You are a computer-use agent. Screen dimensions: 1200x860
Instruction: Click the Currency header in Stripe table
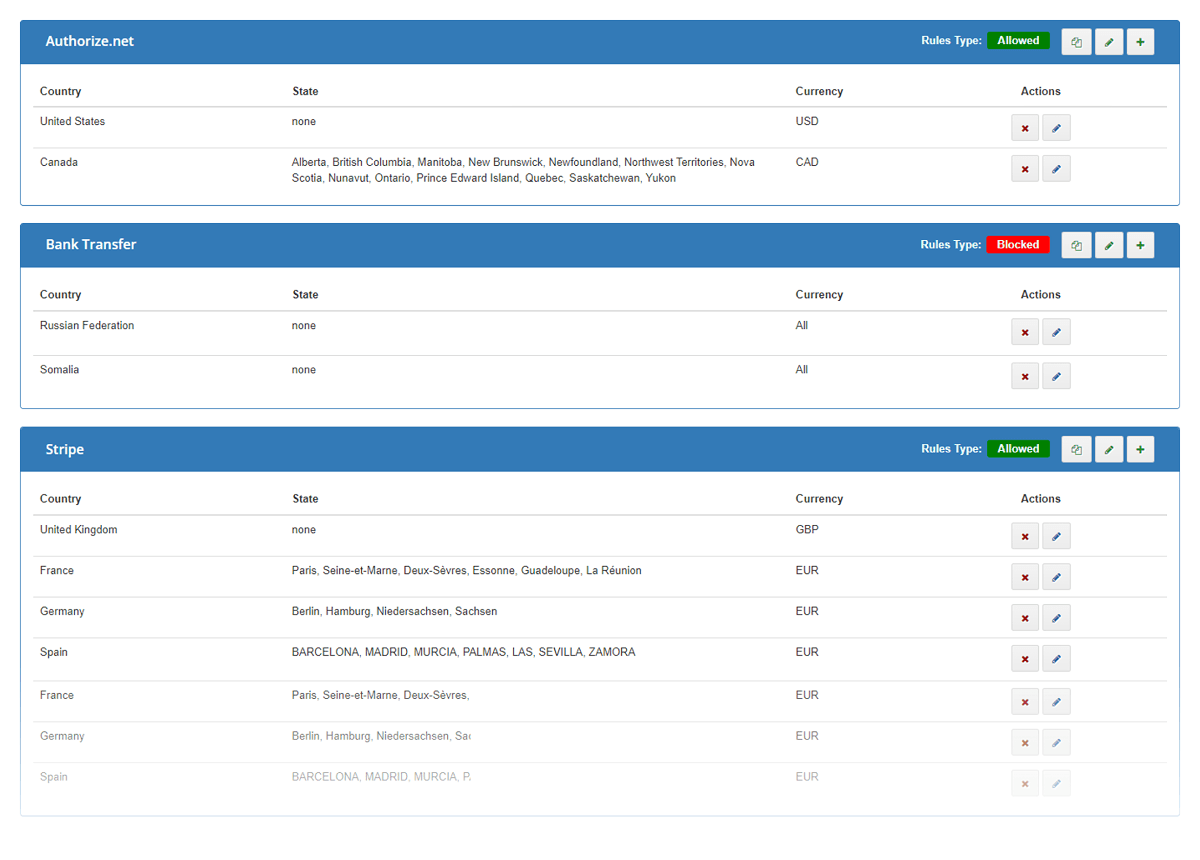(819, 499)
